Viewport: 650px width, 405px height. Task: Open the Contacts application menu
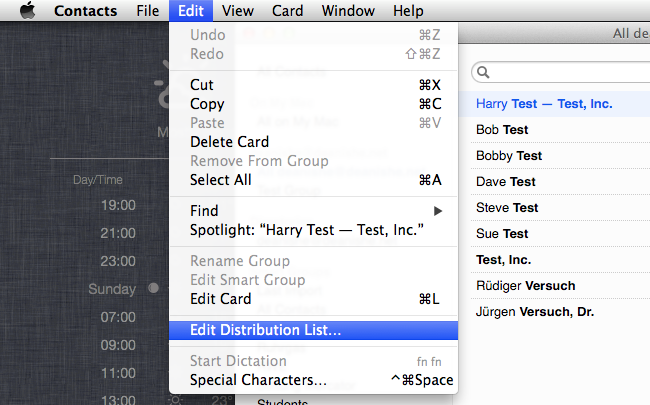(x=85, y=11)
